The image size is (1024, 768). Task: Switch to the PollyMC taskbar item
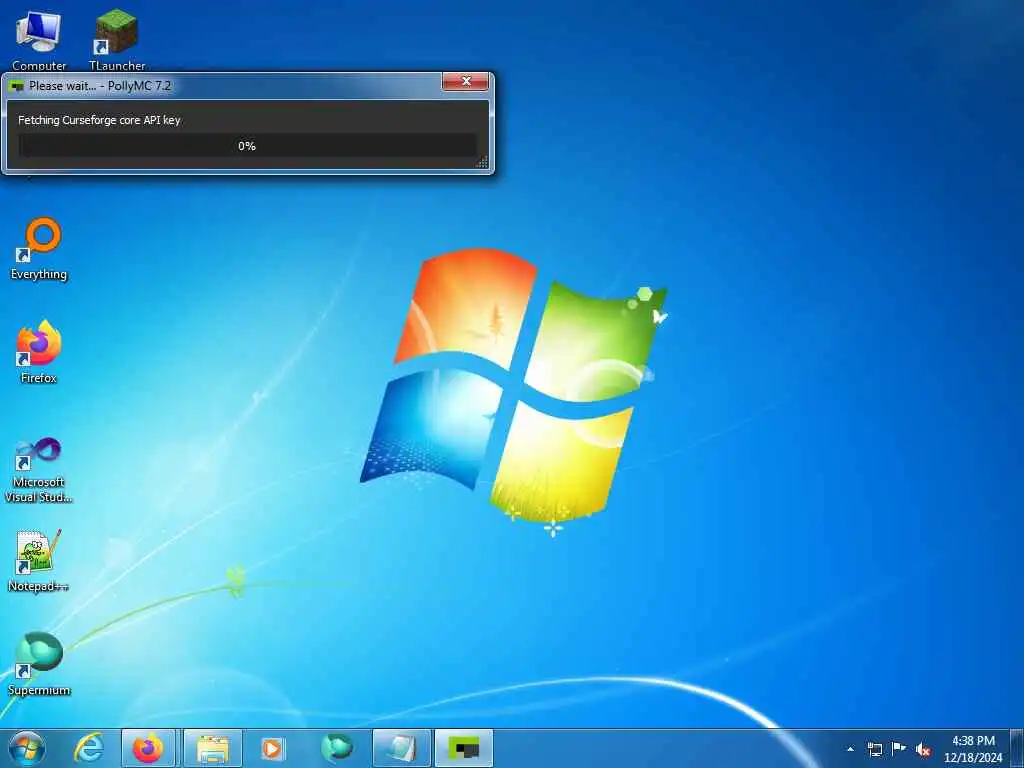464,748
